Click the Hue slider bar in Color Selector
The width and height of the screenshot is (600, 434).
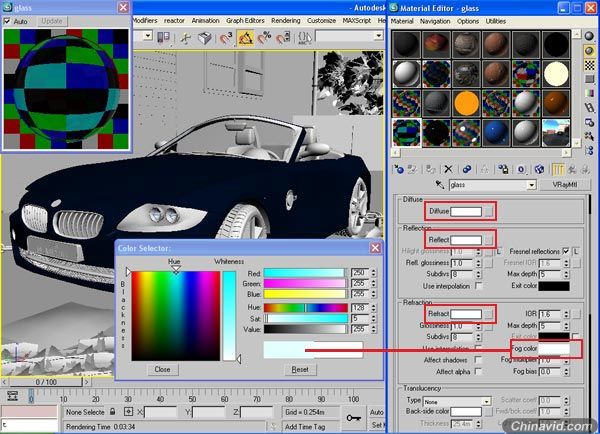coord(306,308)
